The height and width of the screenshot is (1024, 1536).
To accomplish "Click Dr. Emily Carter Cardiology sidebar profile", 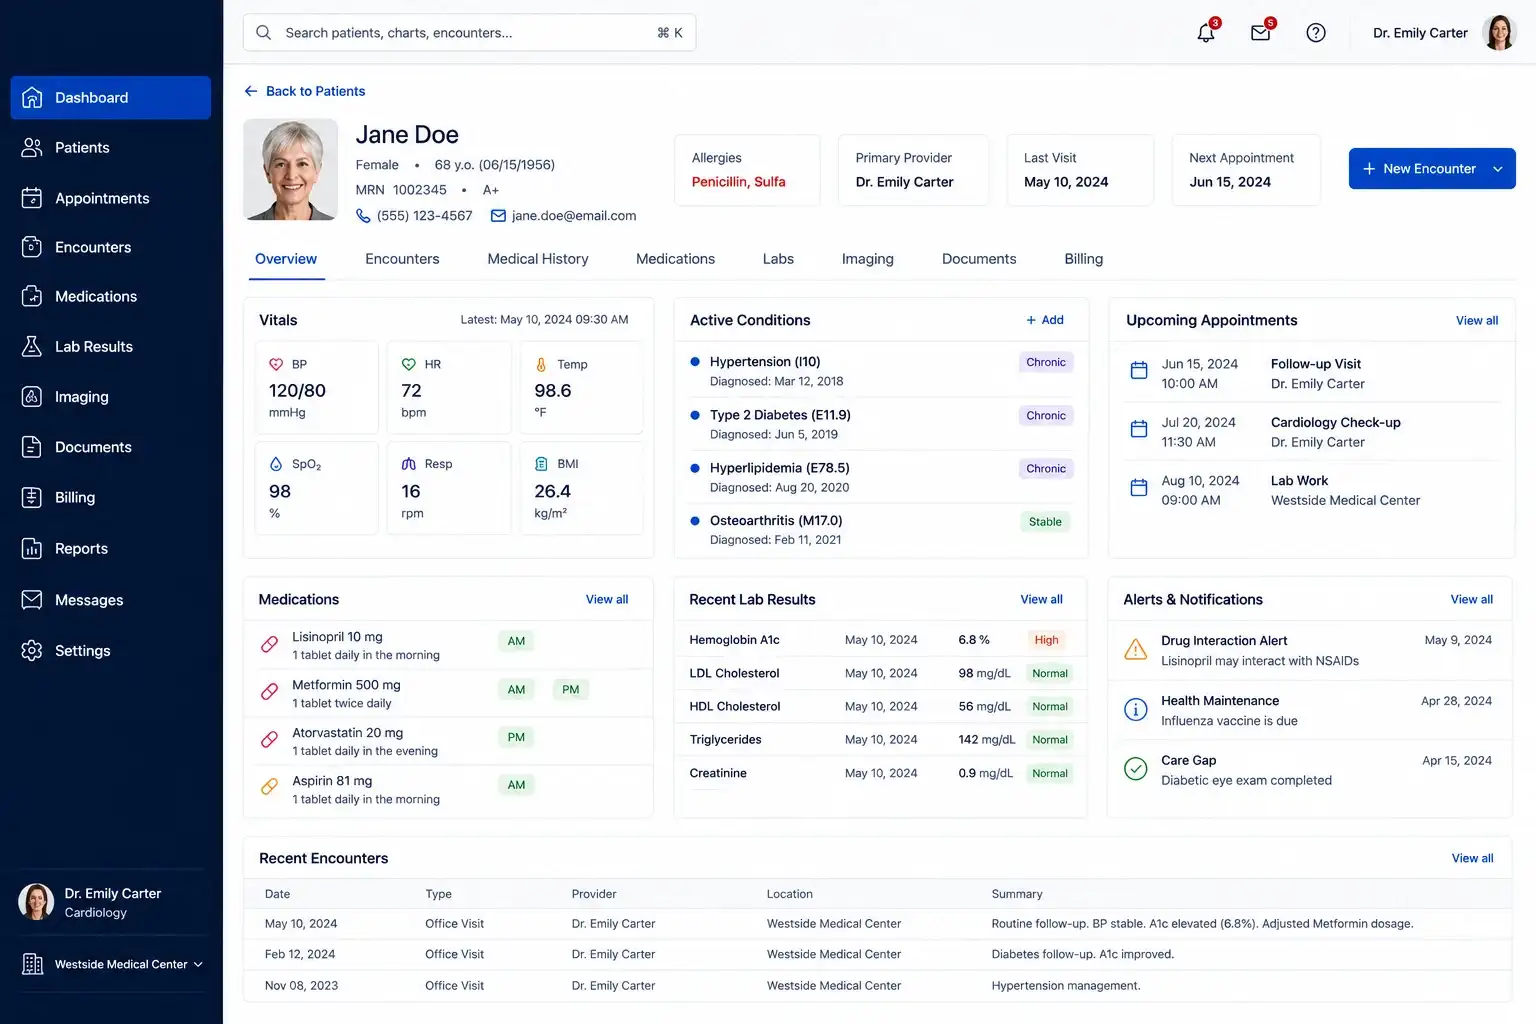I will pos(113,902).
